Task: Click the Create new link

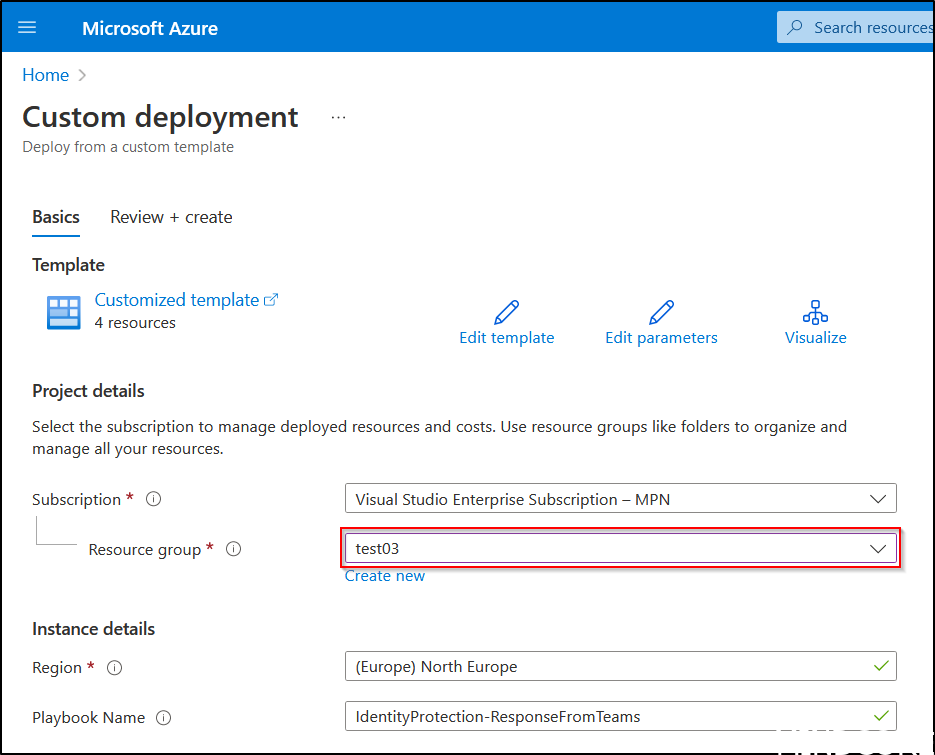Action: 384,575
